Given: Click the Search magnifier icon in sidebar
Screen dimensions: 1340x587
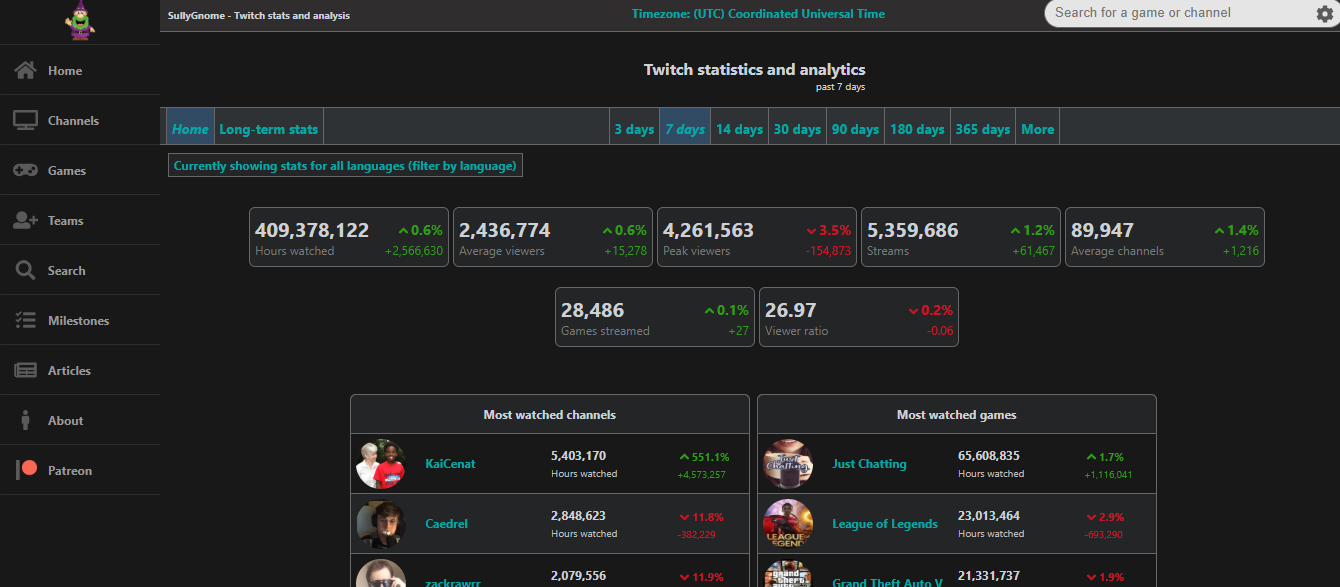Looking at the screenshot, I should click(x=25, y=271).
